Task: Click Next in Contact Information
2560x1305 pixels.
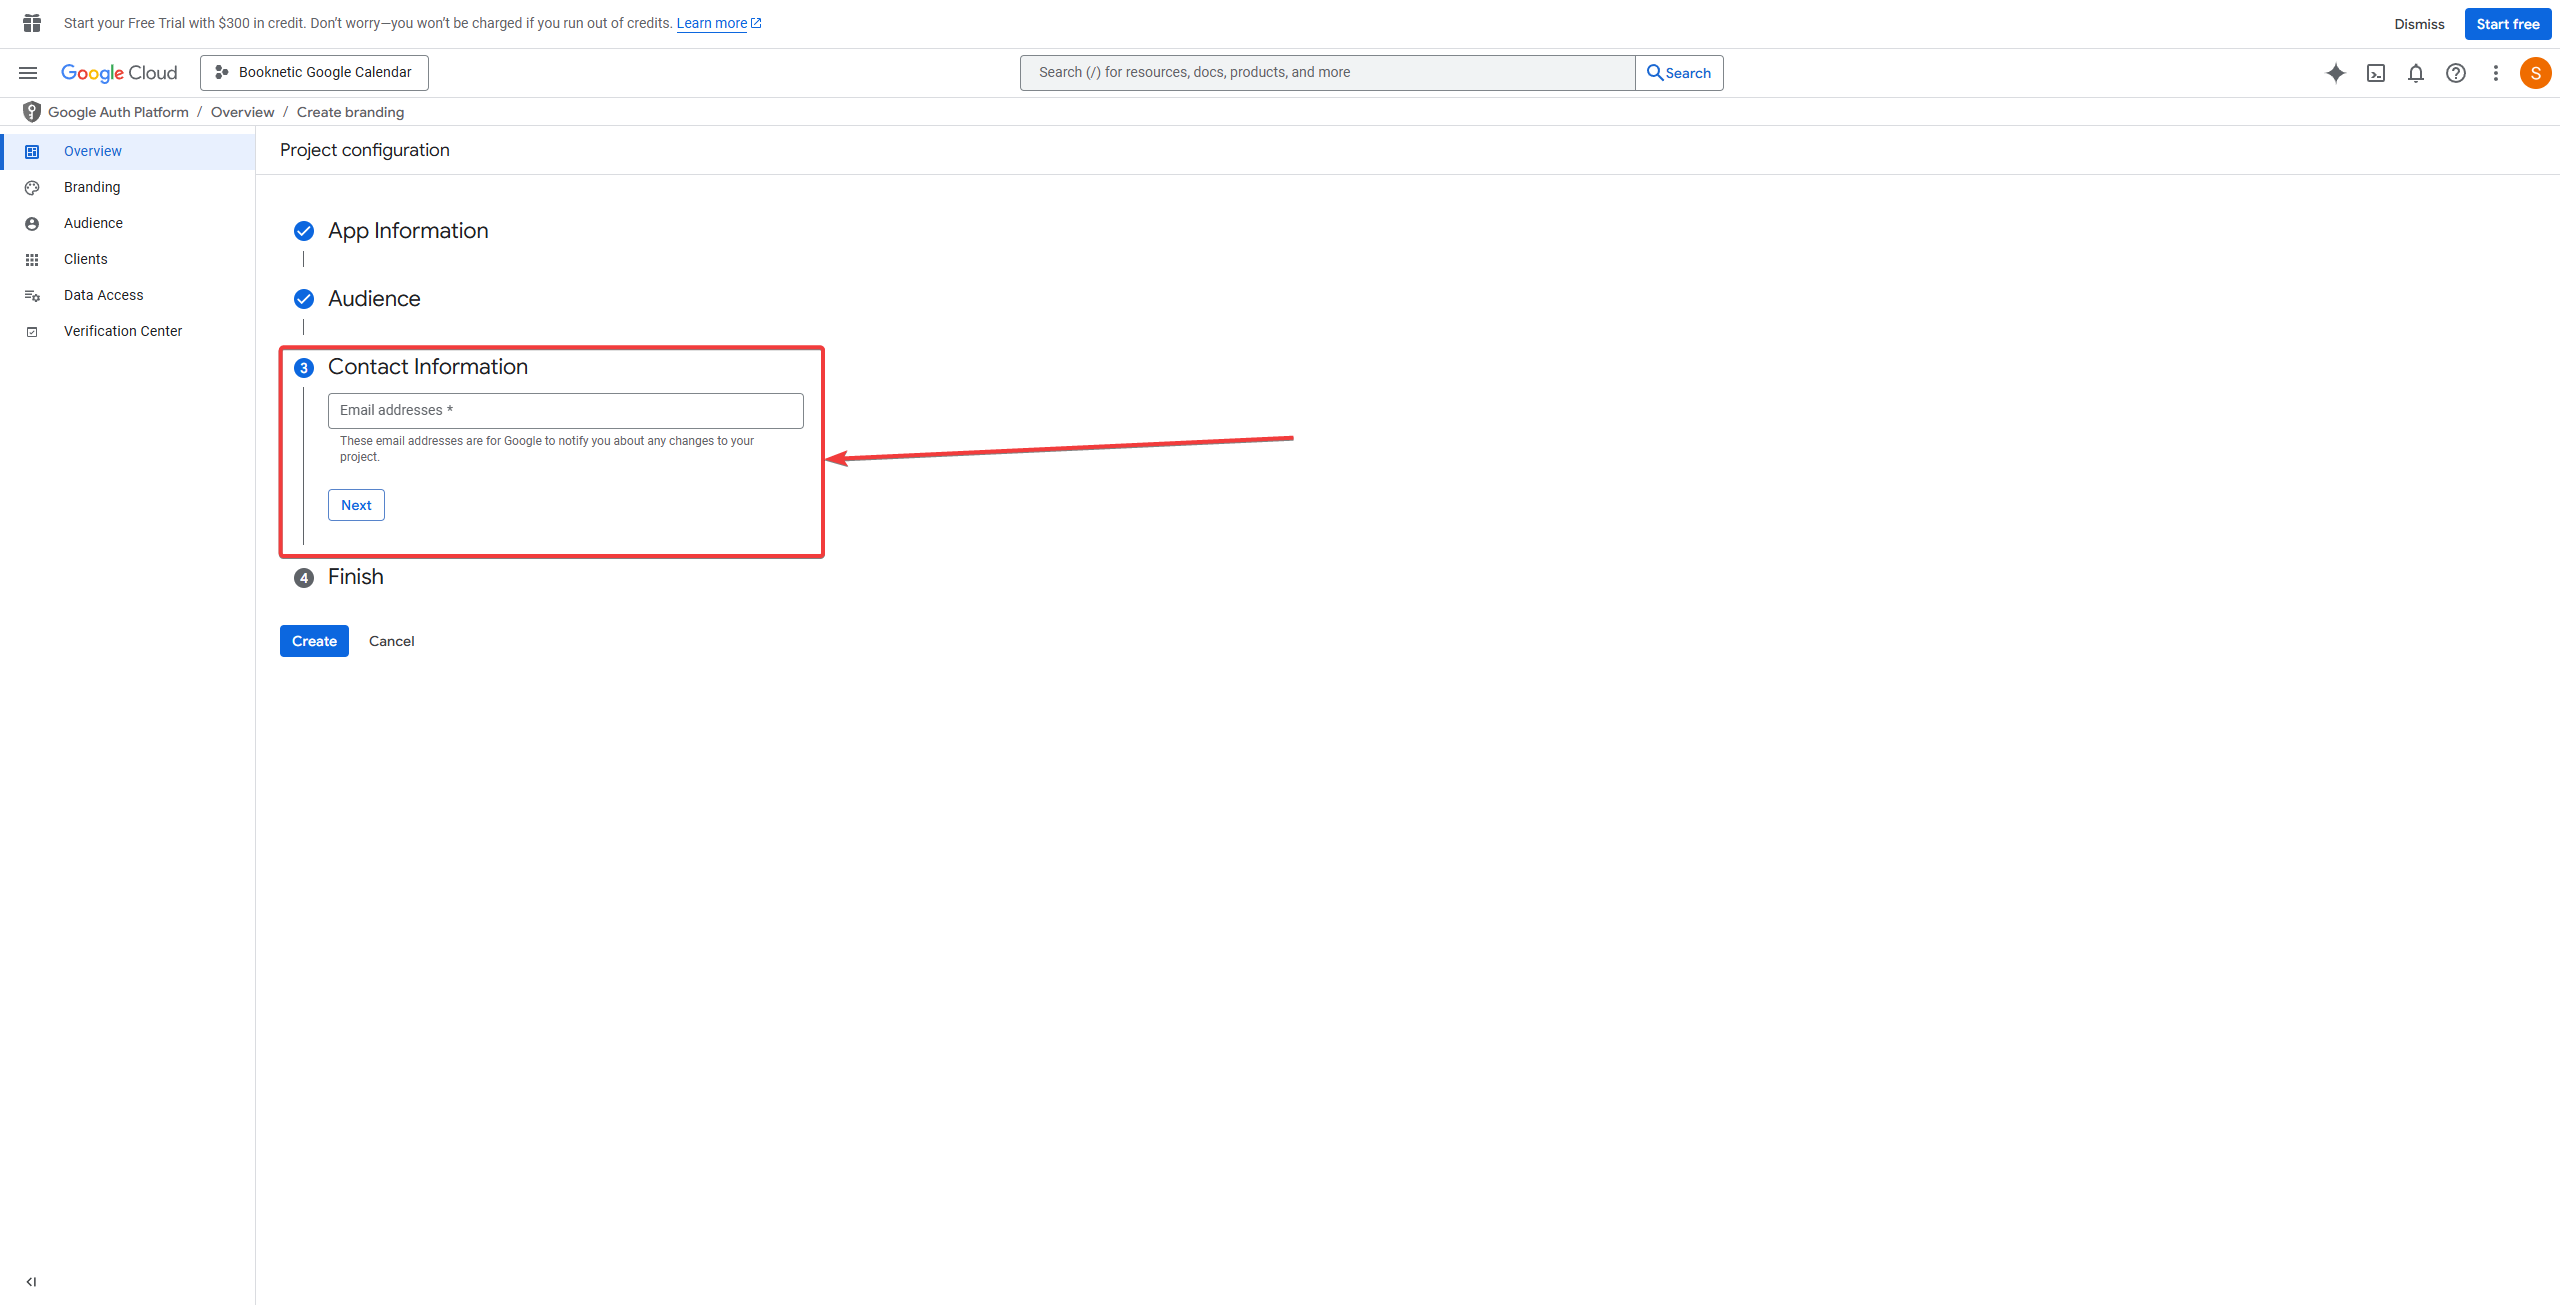Action: (x=356, y=505)
